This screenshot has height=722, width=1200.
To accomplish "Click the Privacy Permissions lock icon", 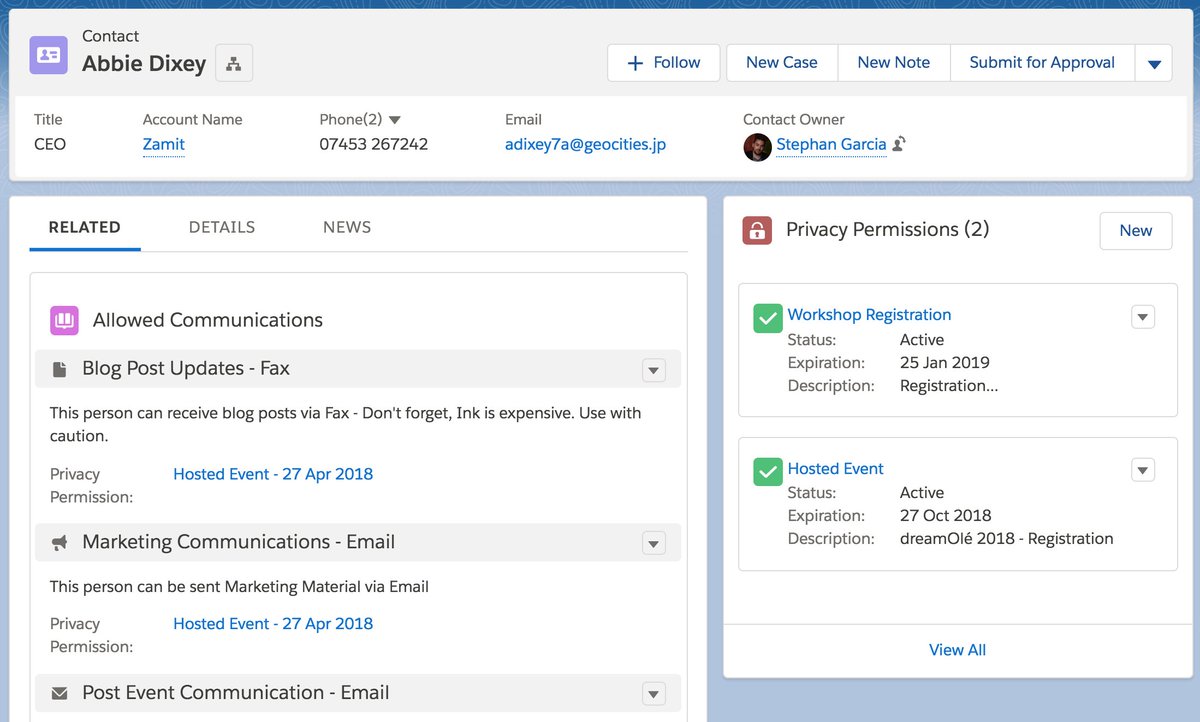I will (x=757, y=230).
